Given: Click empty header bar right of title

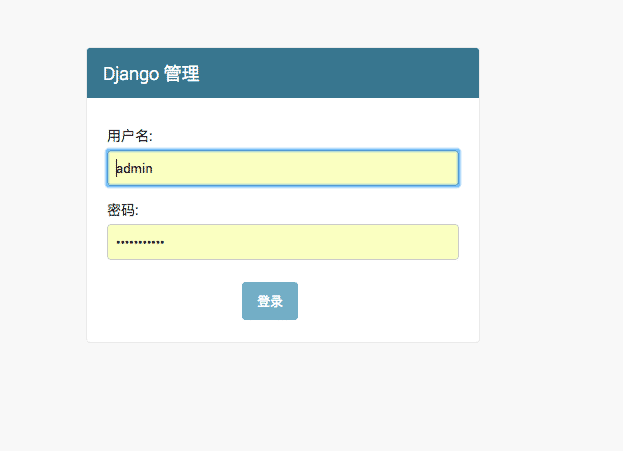Looking at the screenshot, I should pyautogui.click(x=350, y=74).
